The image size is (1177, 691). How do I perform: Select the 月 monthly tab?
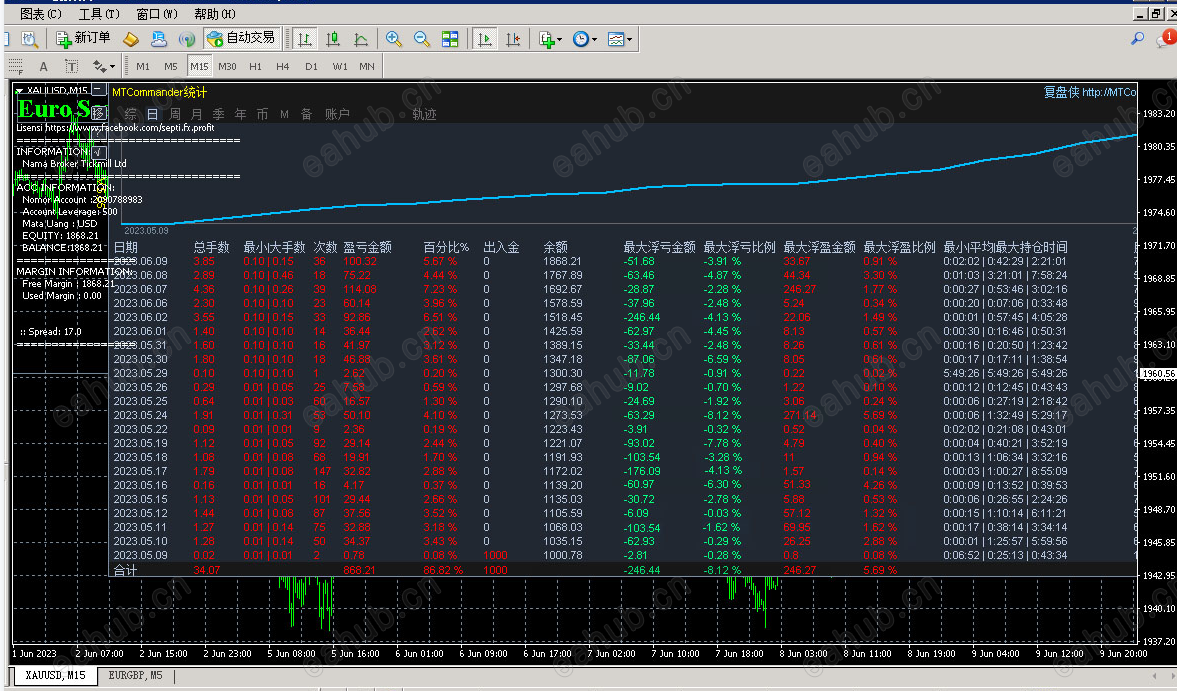point(197,114)
